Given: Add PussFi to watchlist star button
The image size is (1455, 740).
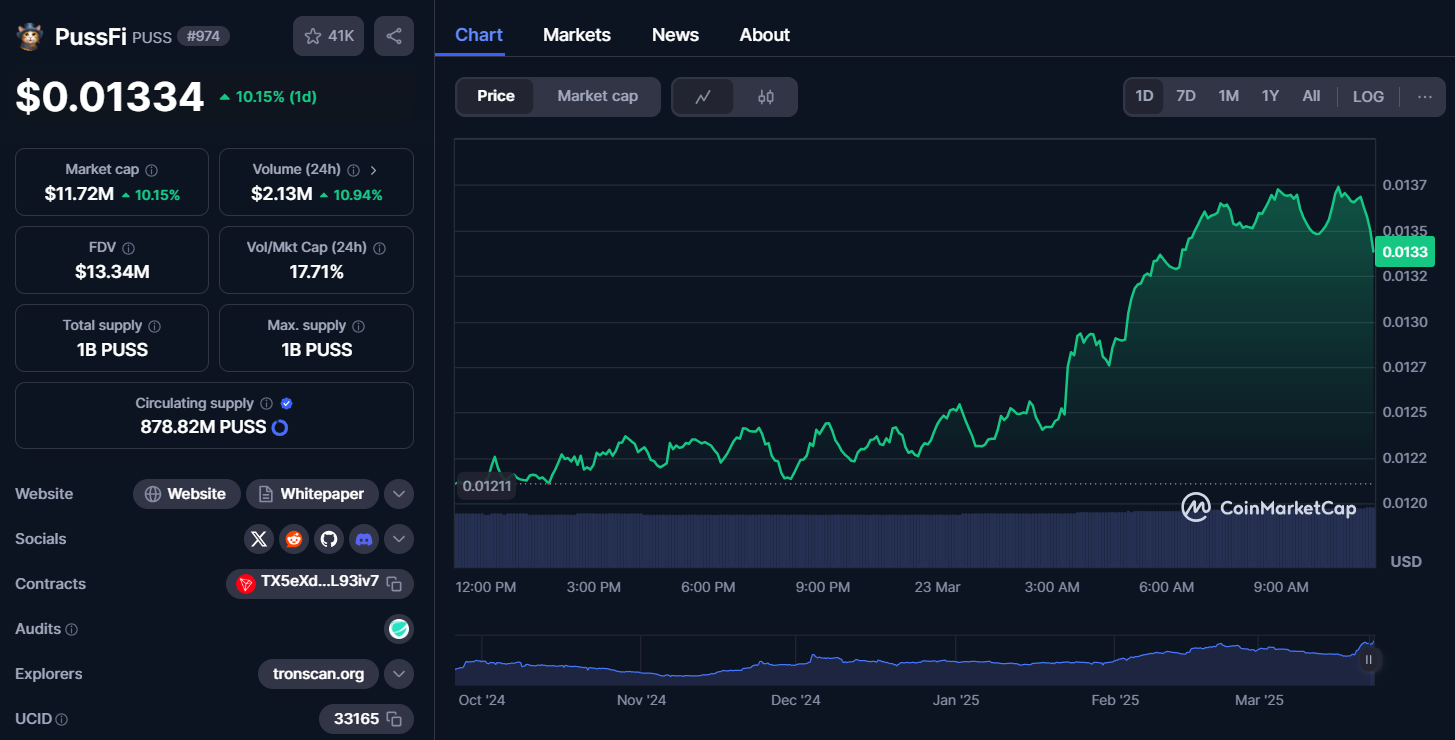Looking at the screenshot, I should click(328, 36).
